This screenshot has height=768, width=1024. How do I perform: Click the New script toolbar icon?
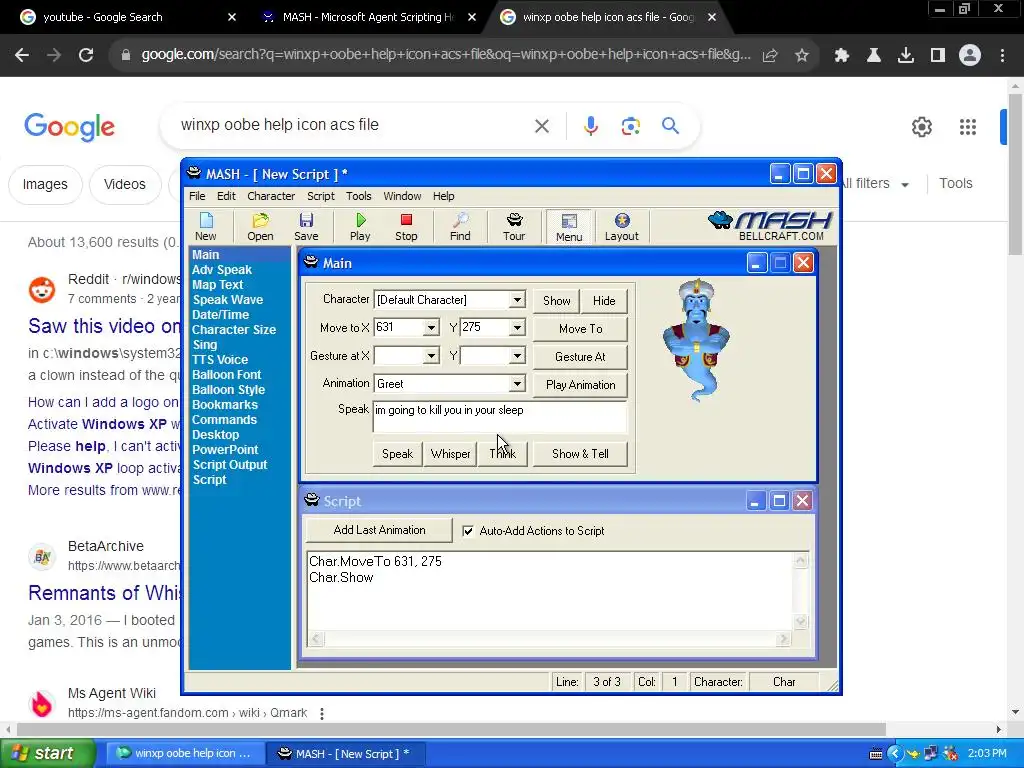205,227
